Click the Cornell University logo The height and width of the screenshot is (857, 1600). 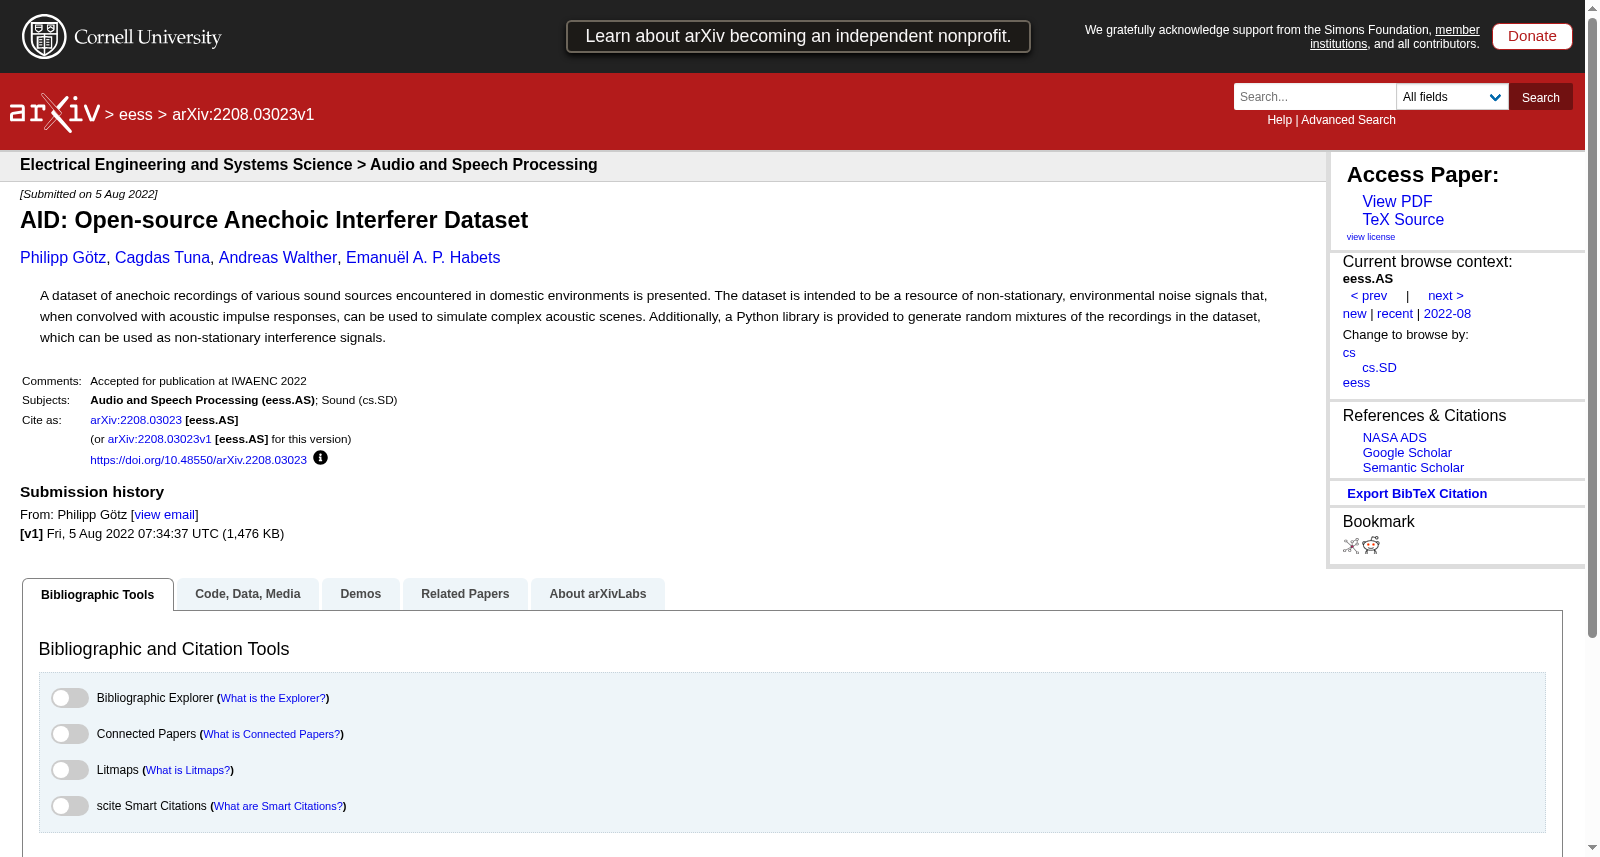(x=121, y=37)
